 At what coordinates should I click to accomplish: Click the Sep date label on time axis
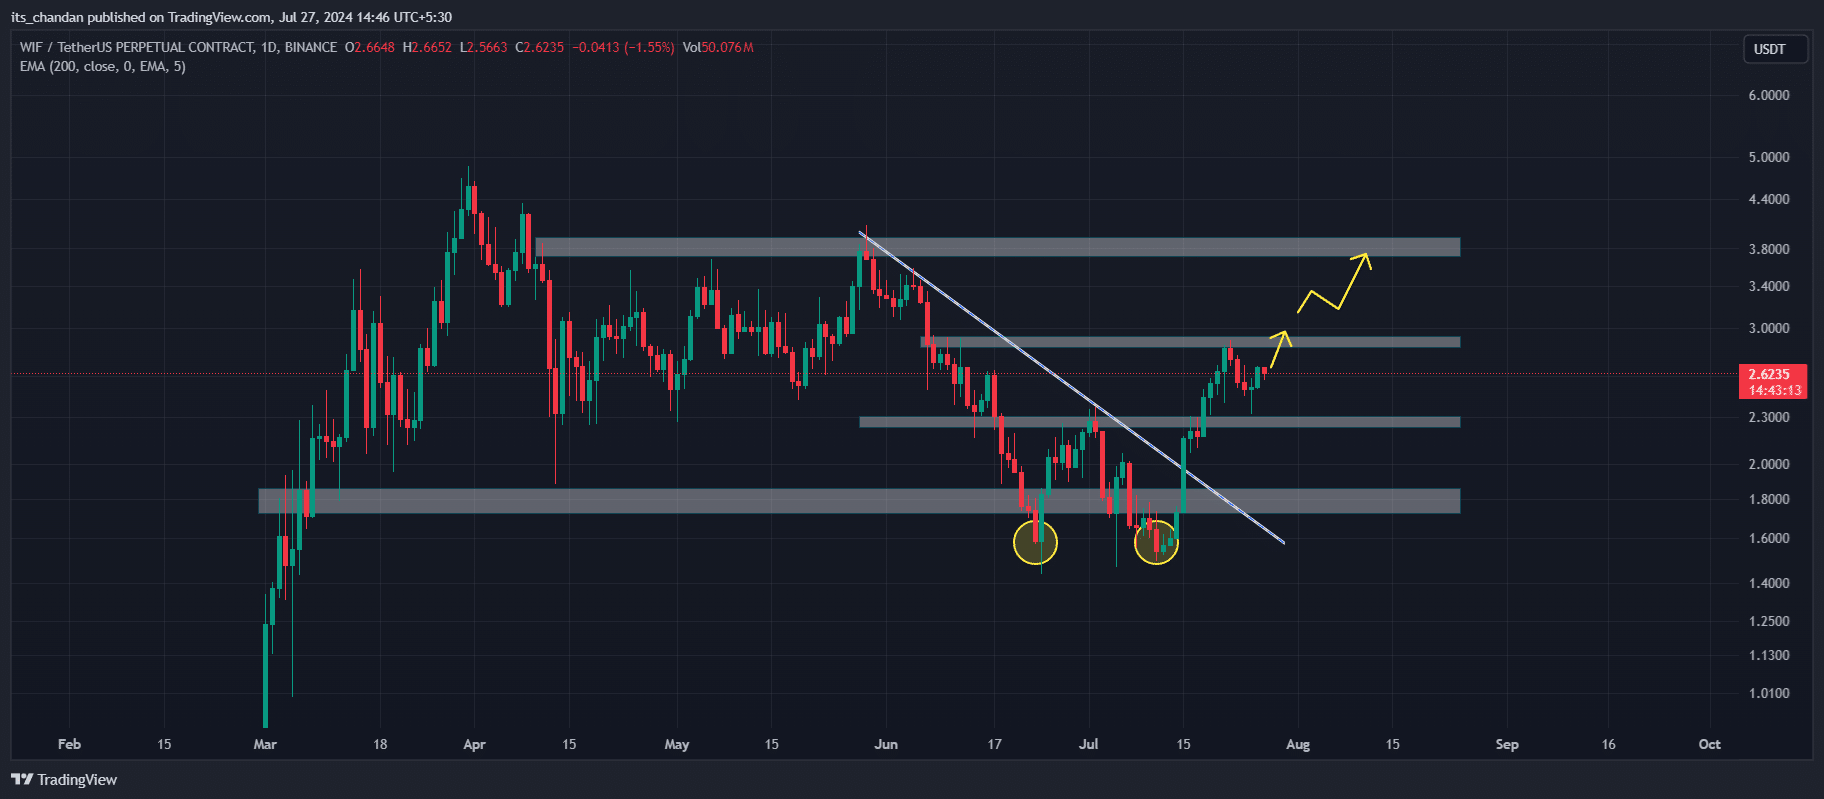pyautogui.click(x=1507, y=744)
